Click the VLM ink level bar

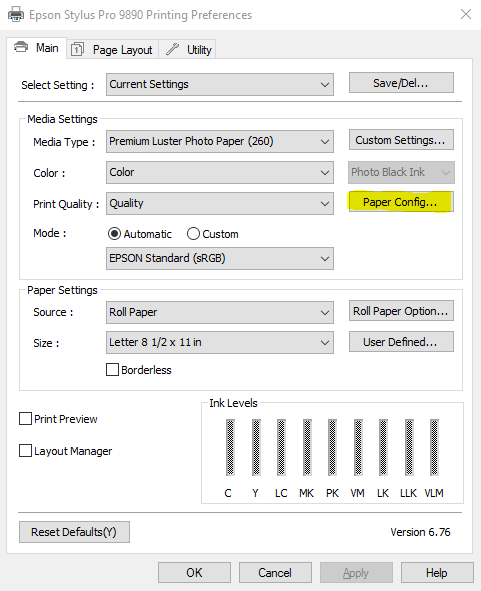point(434,447)
